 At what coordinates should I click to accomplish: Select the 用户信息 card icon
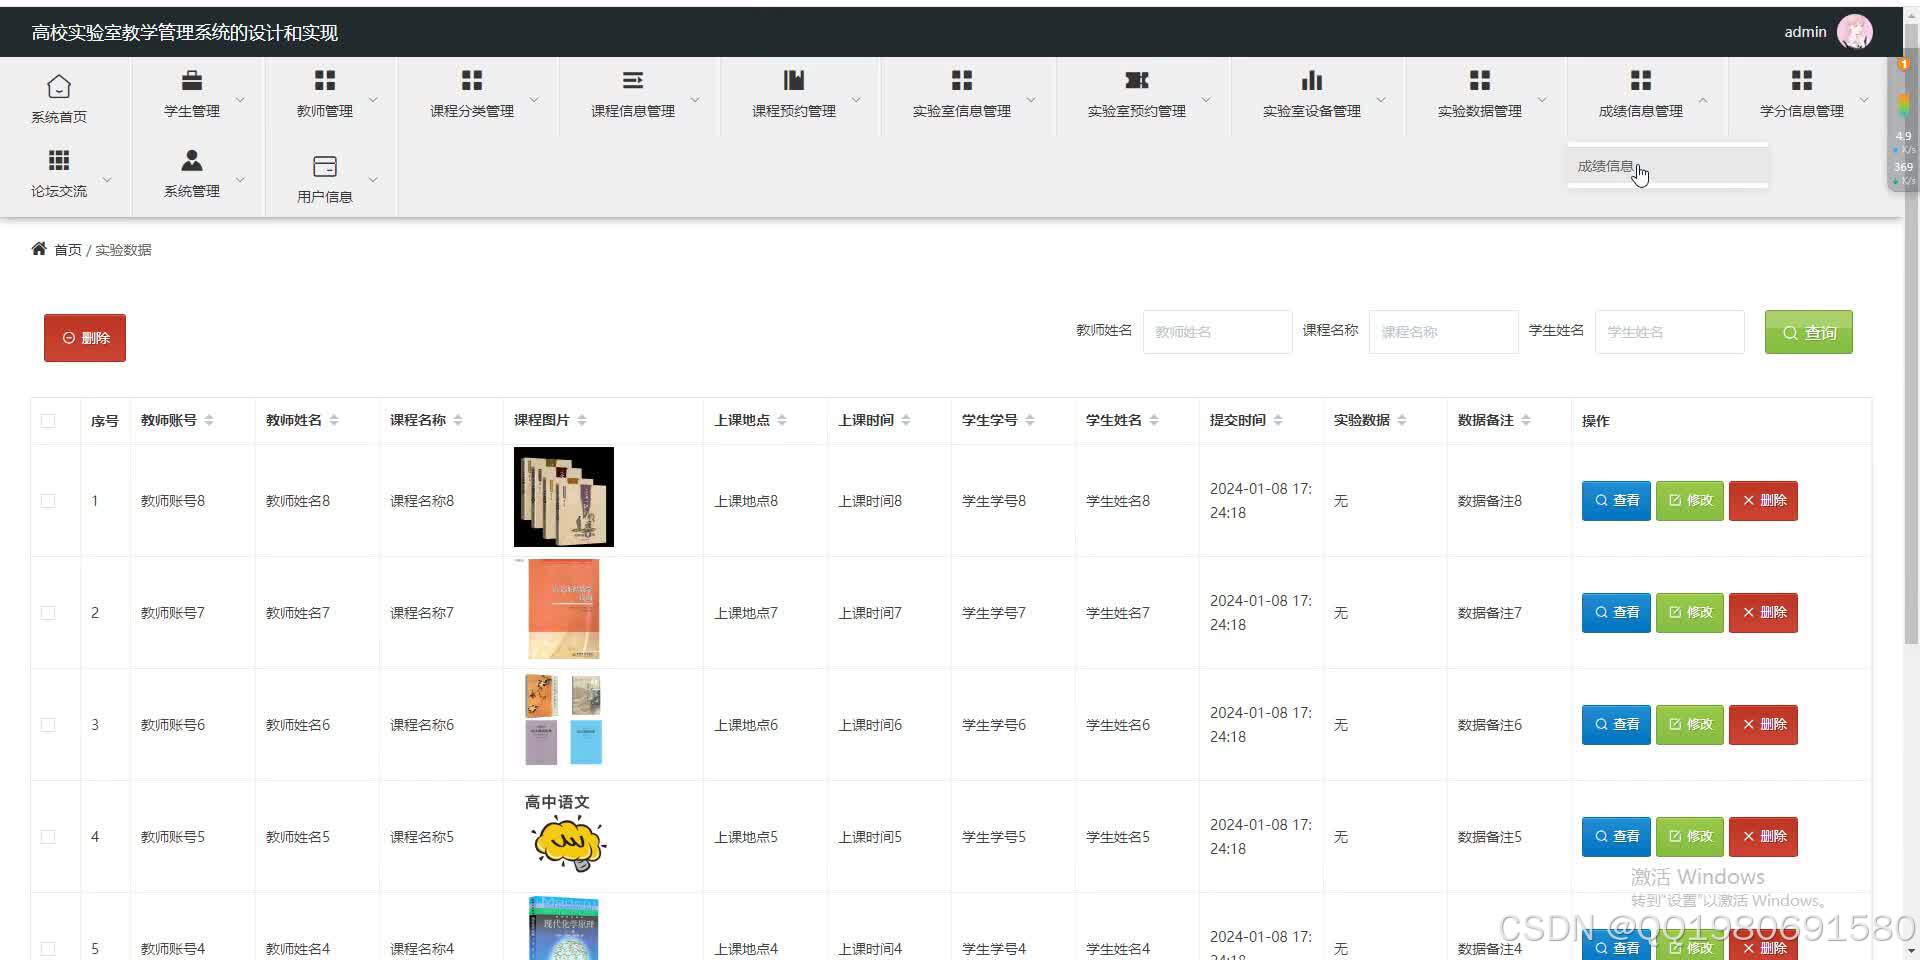point(324,165)
